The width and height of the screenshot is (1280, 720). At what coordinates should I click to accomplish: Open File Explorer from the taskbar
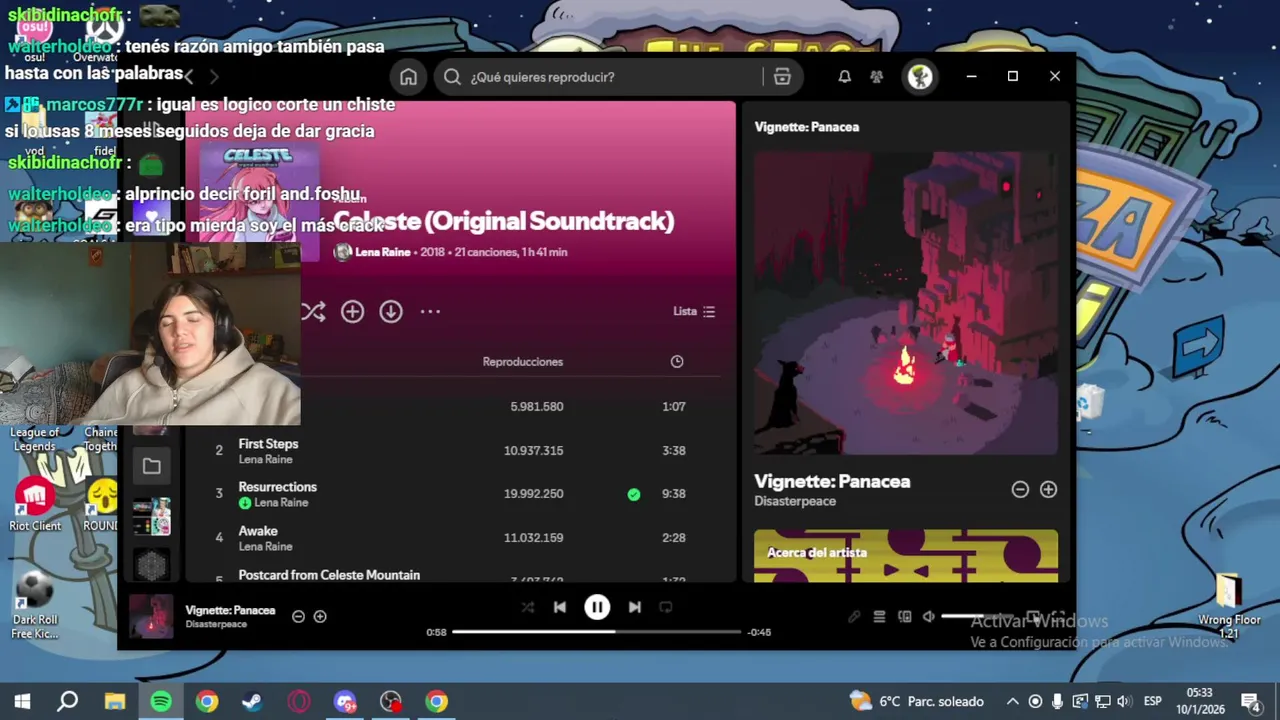115,701
